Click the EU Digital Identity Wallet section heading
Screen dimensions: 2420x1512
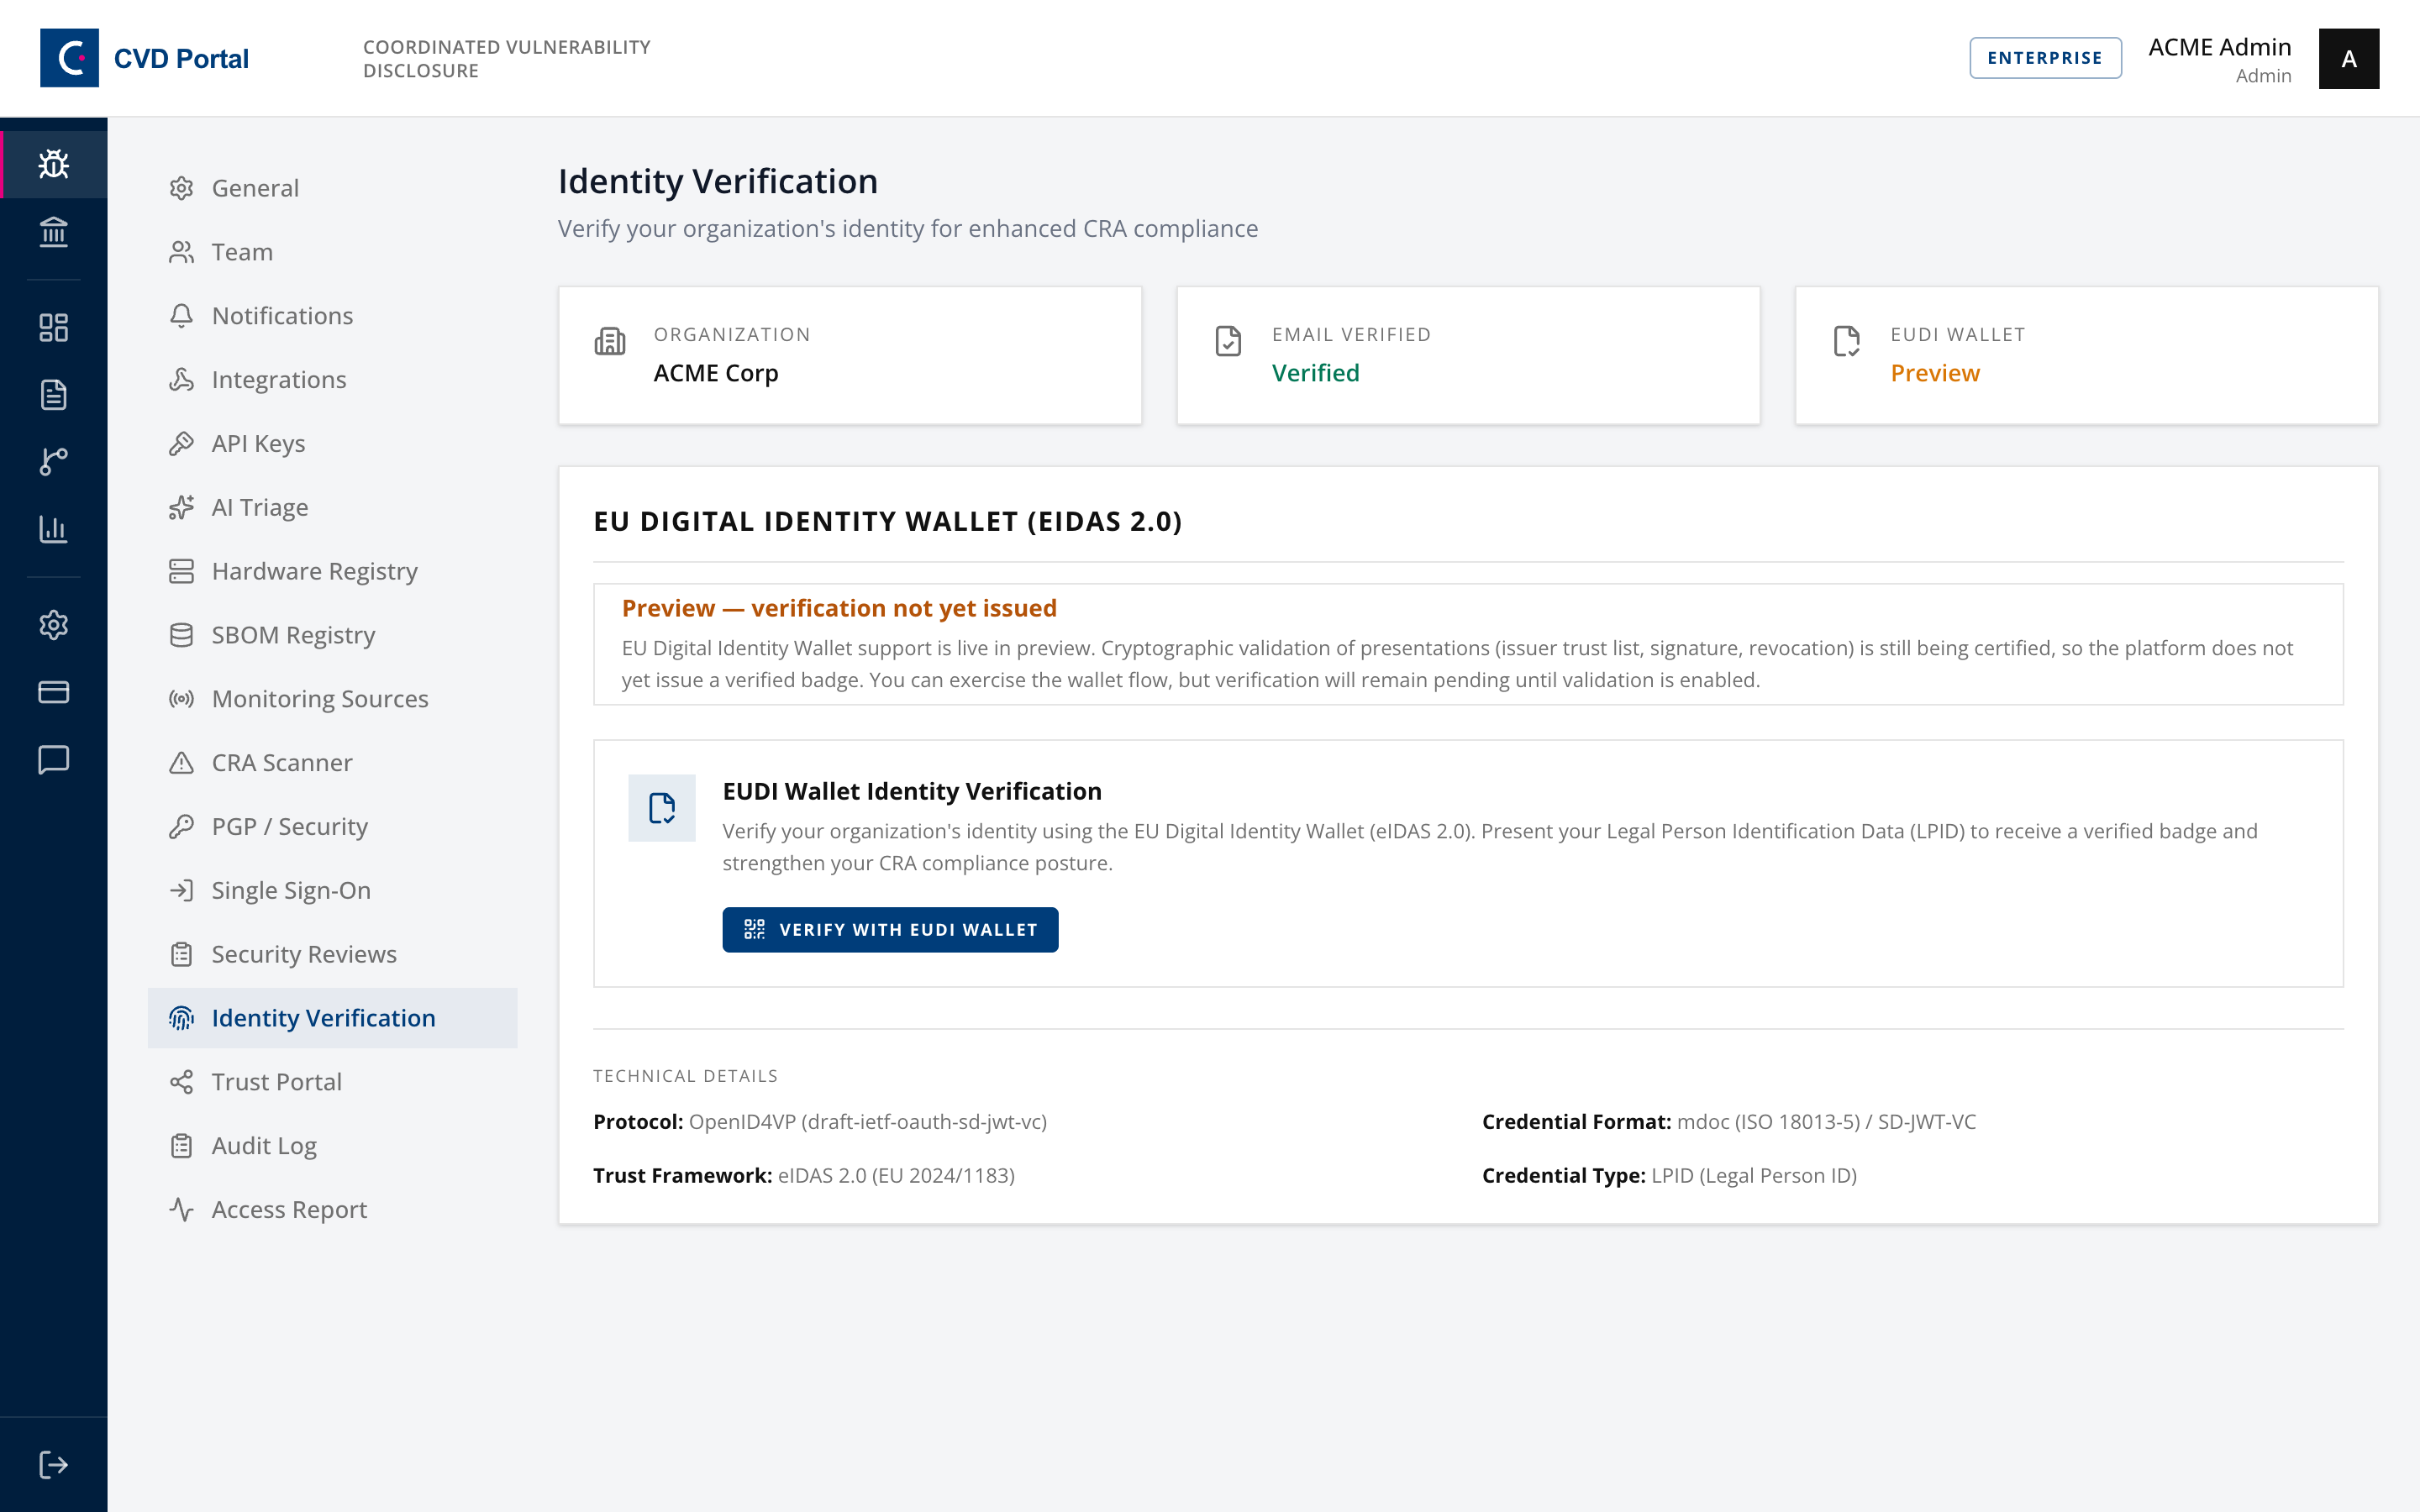click(887, 521)
